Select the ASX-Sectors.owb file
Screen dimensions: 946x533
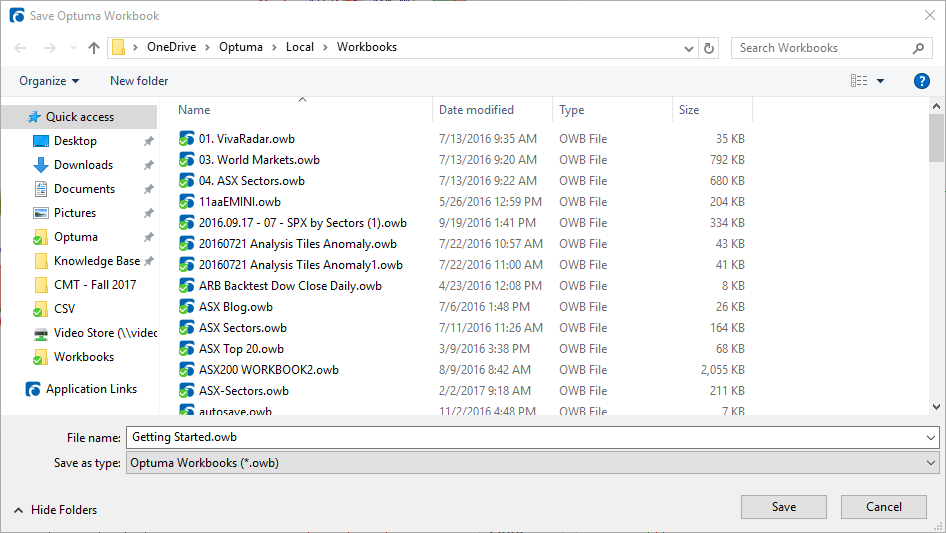[244, 391]
